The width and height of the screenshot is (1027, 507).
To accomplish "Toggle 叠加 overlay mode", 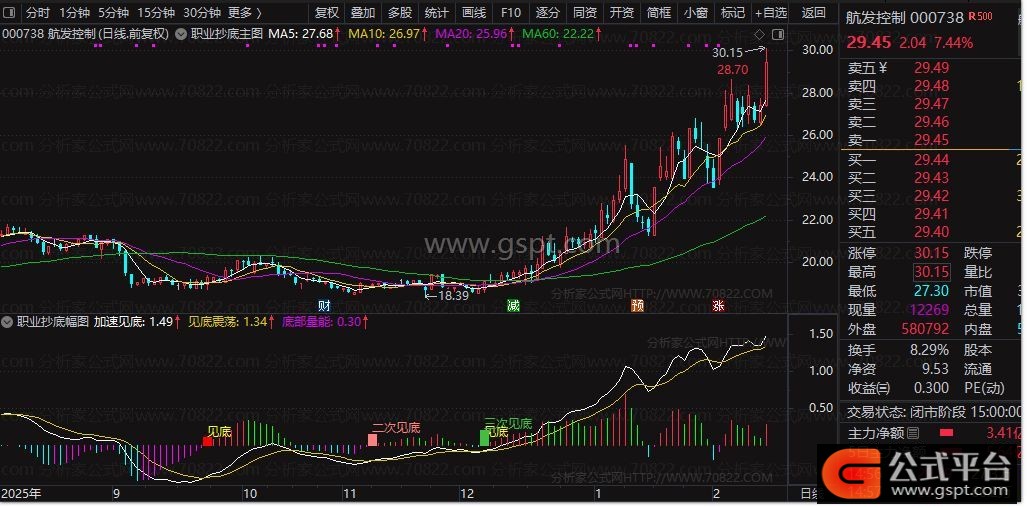I will point(363,13).
